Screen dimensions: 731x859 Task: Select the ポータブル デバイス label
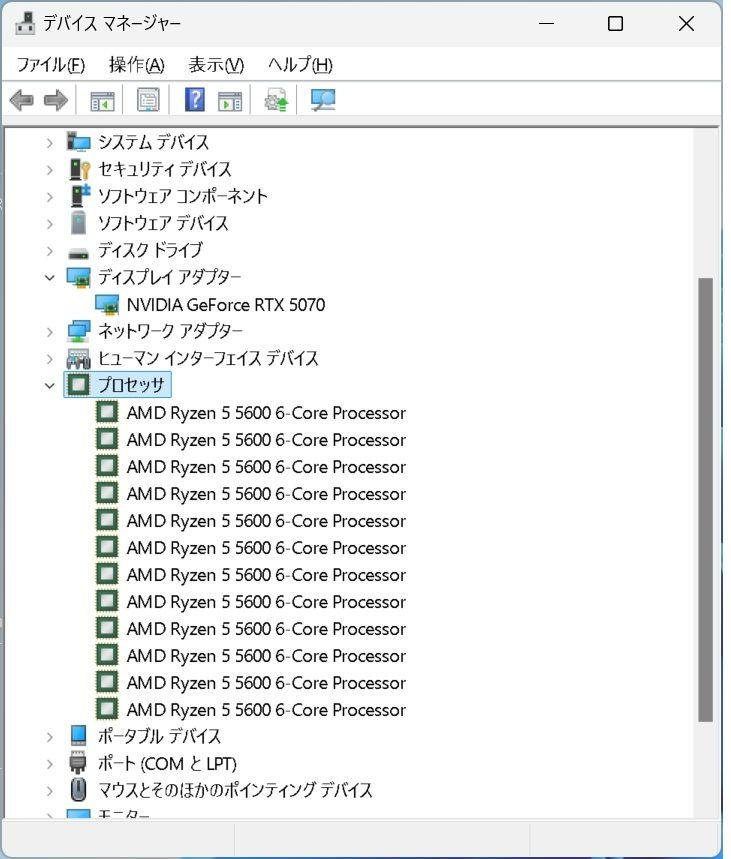coord(159,736)
